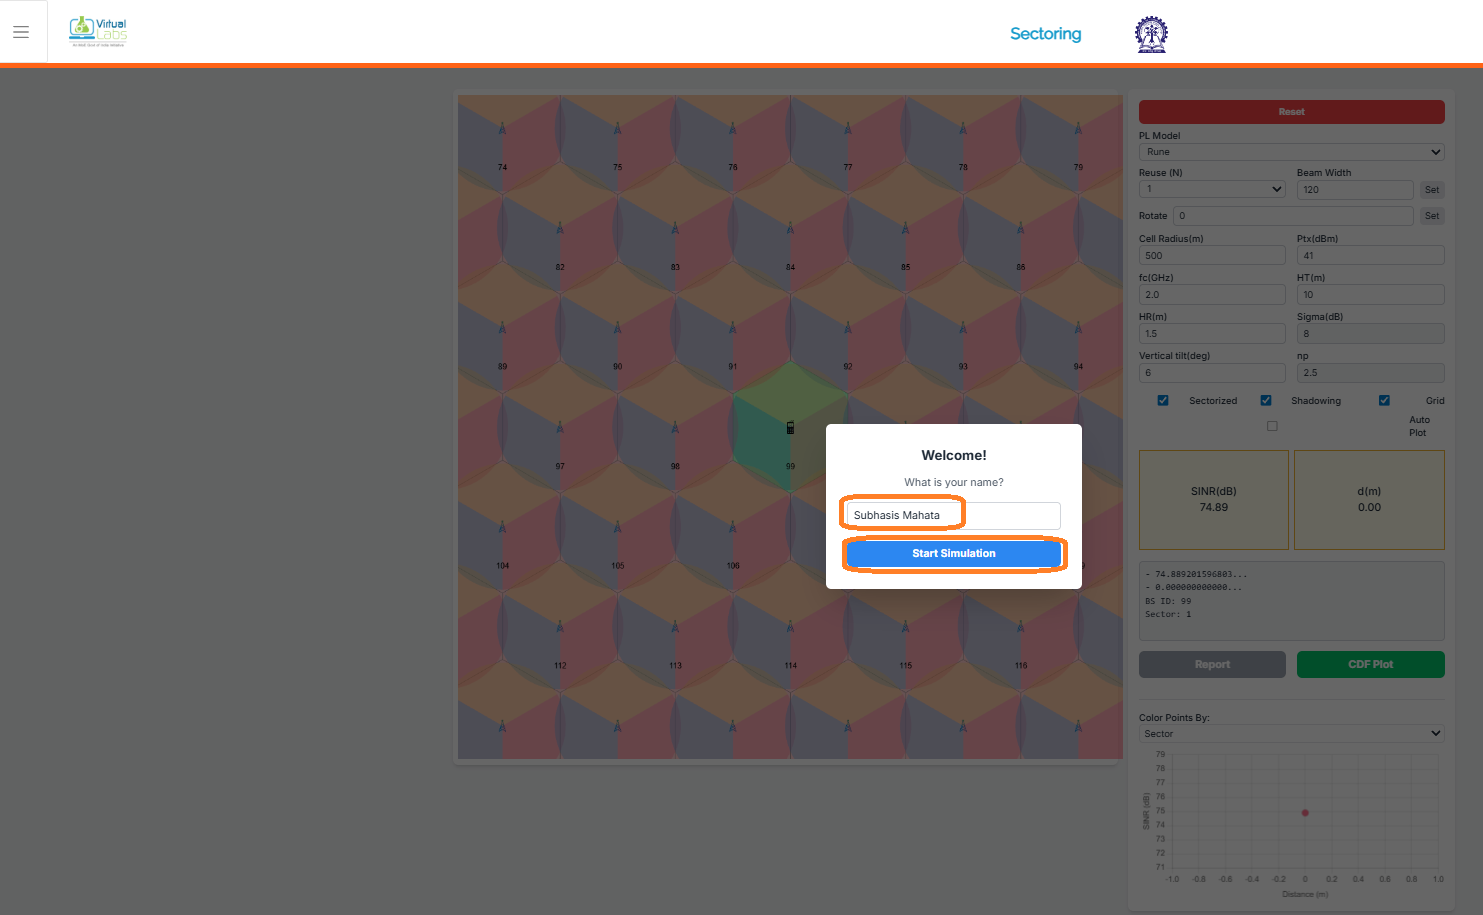
Task: Open the Reuse (N) dropdown
Action: (1212, 189)
